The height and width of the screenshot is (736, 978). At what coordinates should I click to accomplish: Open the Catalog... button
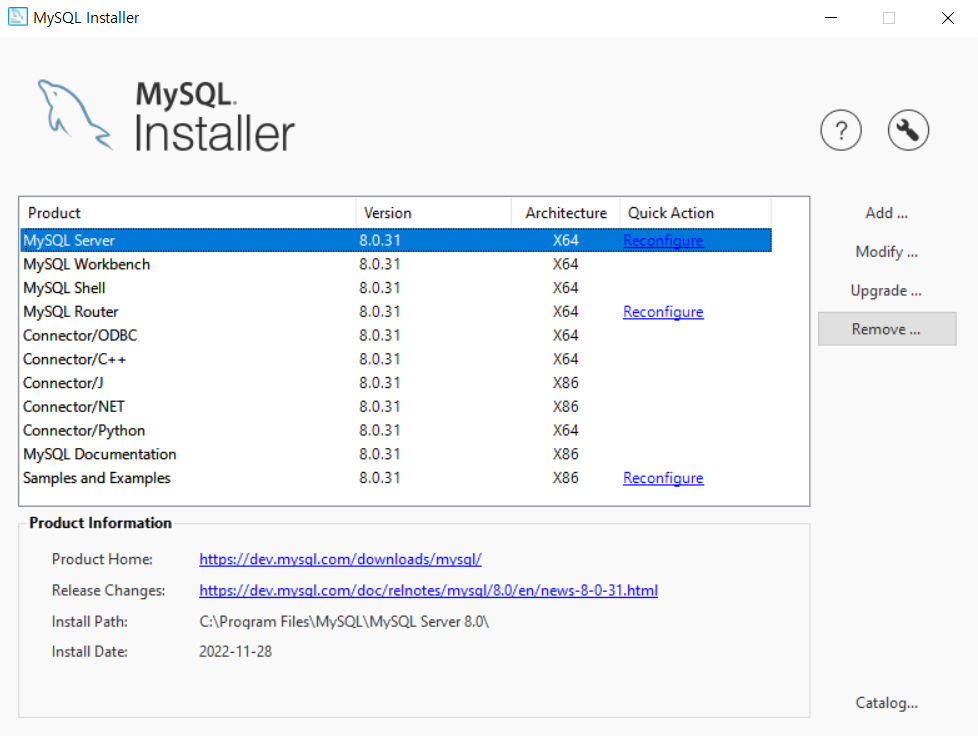(886, 703)
